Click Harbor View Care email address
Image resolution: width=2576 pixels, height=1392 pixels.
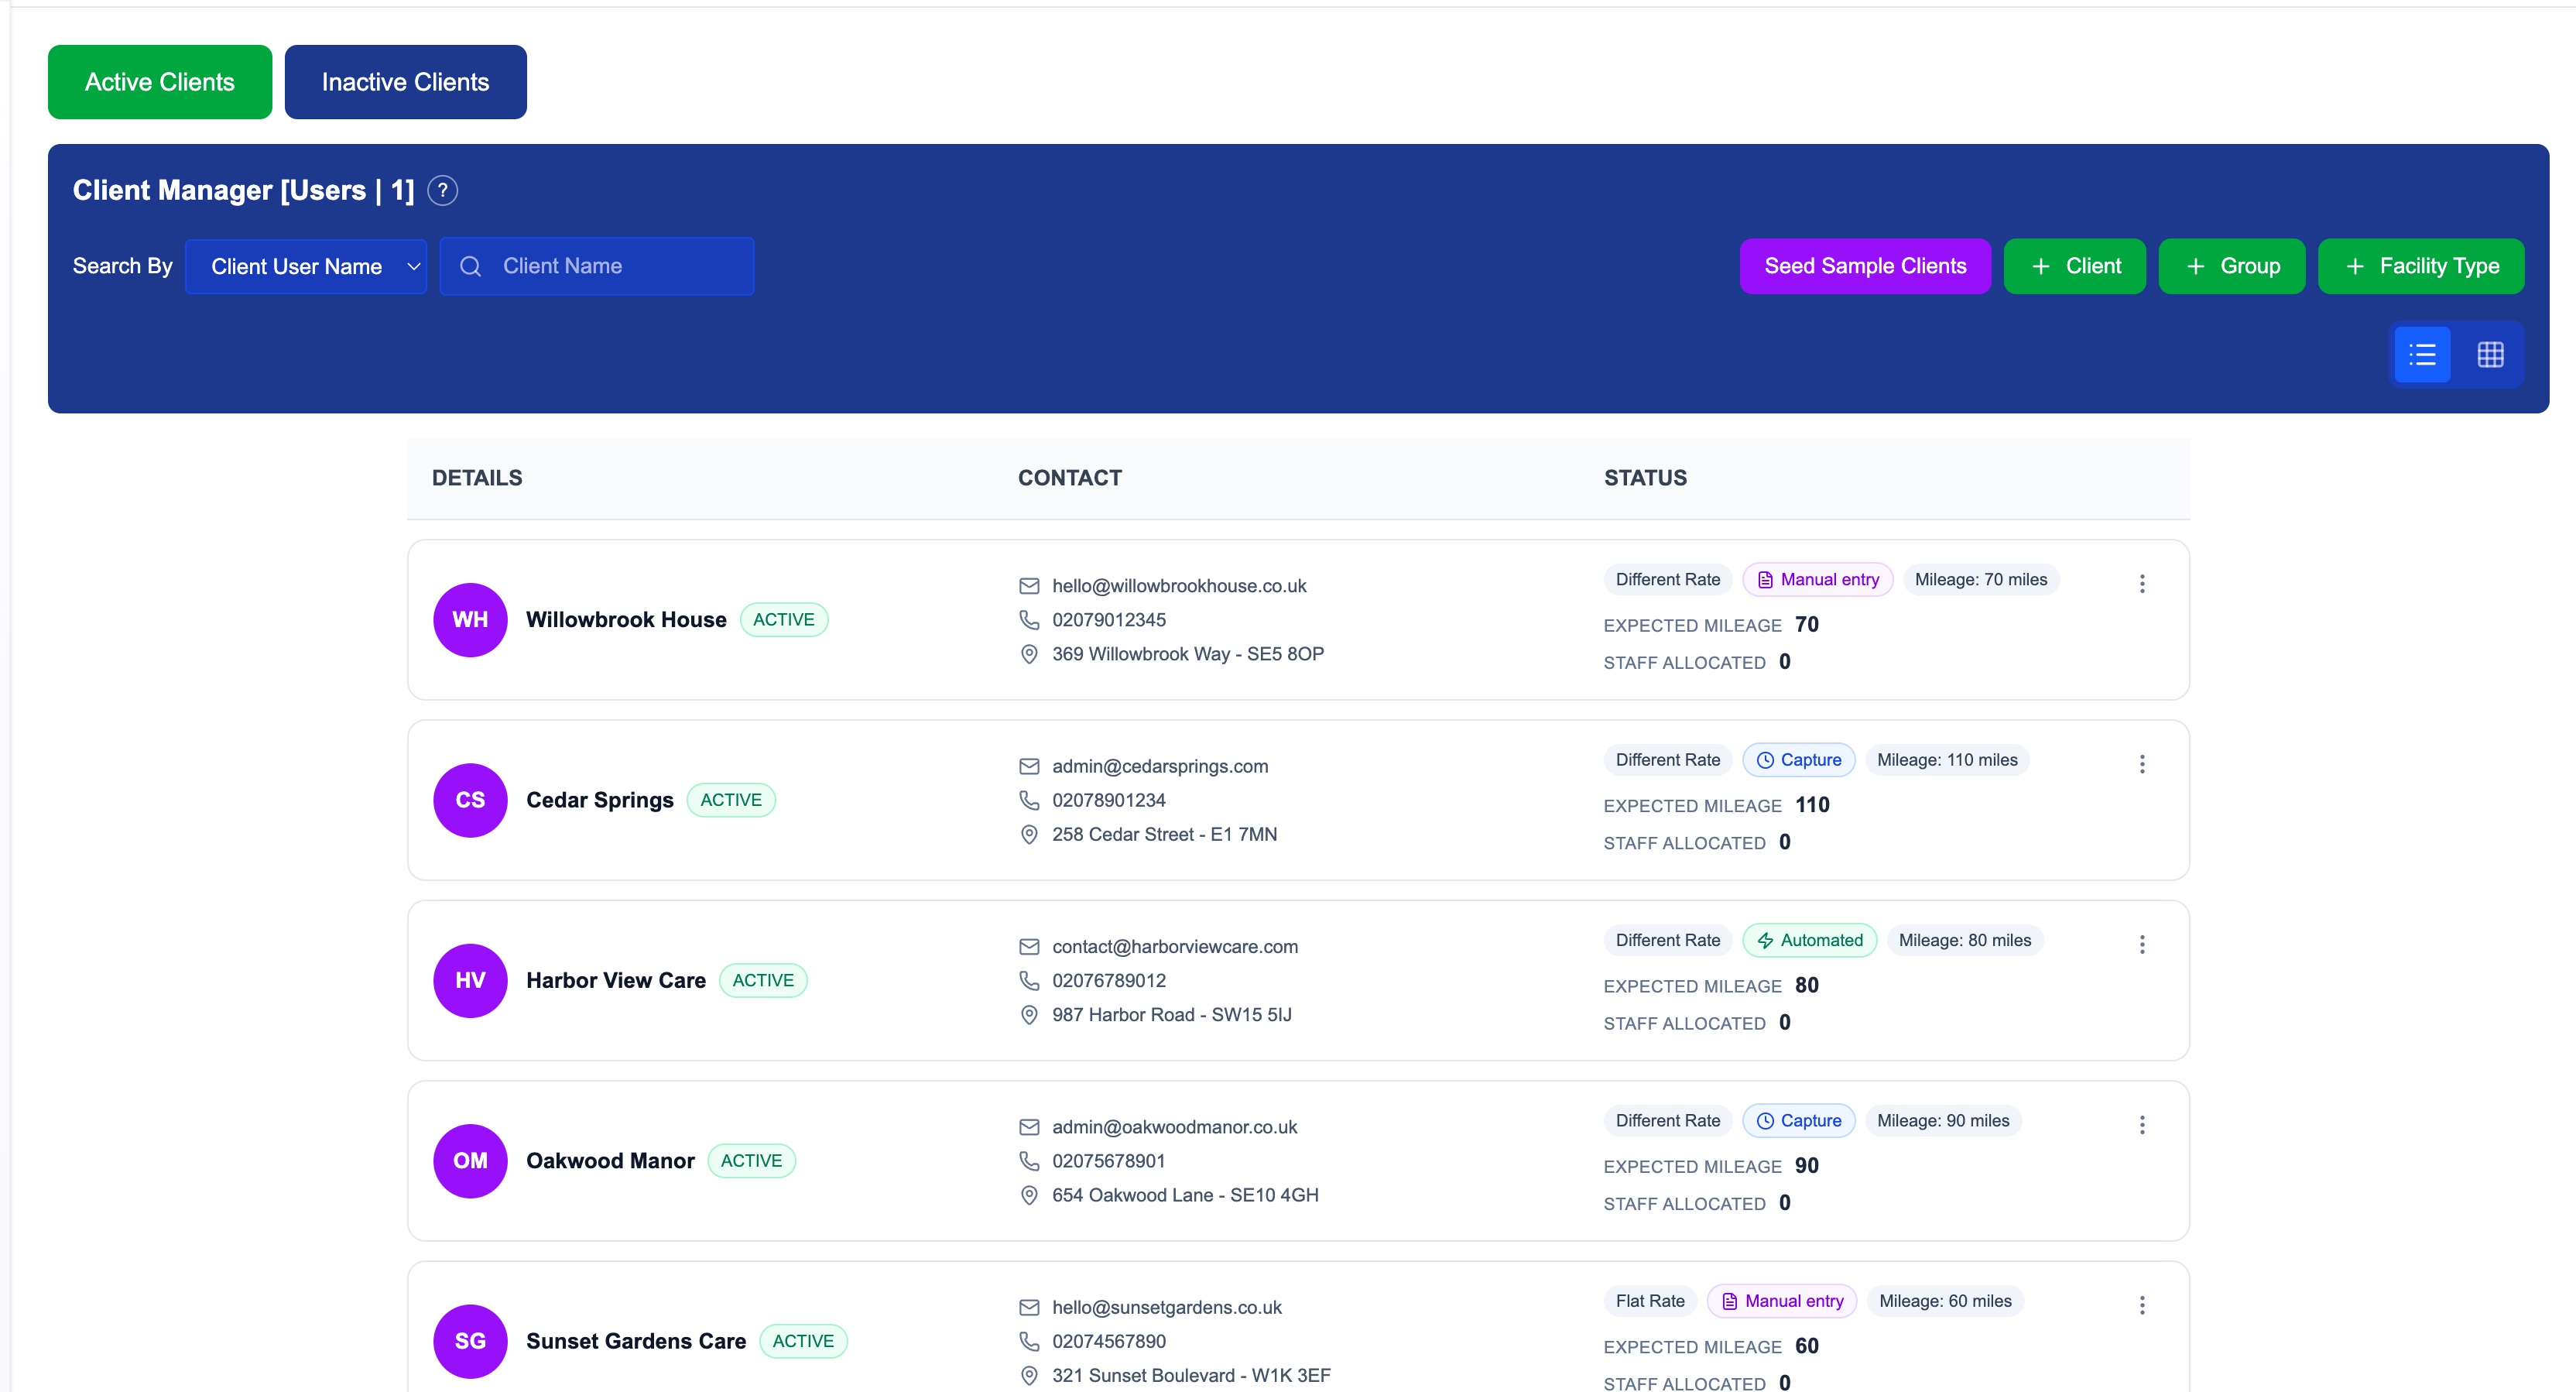pyautogui.click(x=1174, y=946)
